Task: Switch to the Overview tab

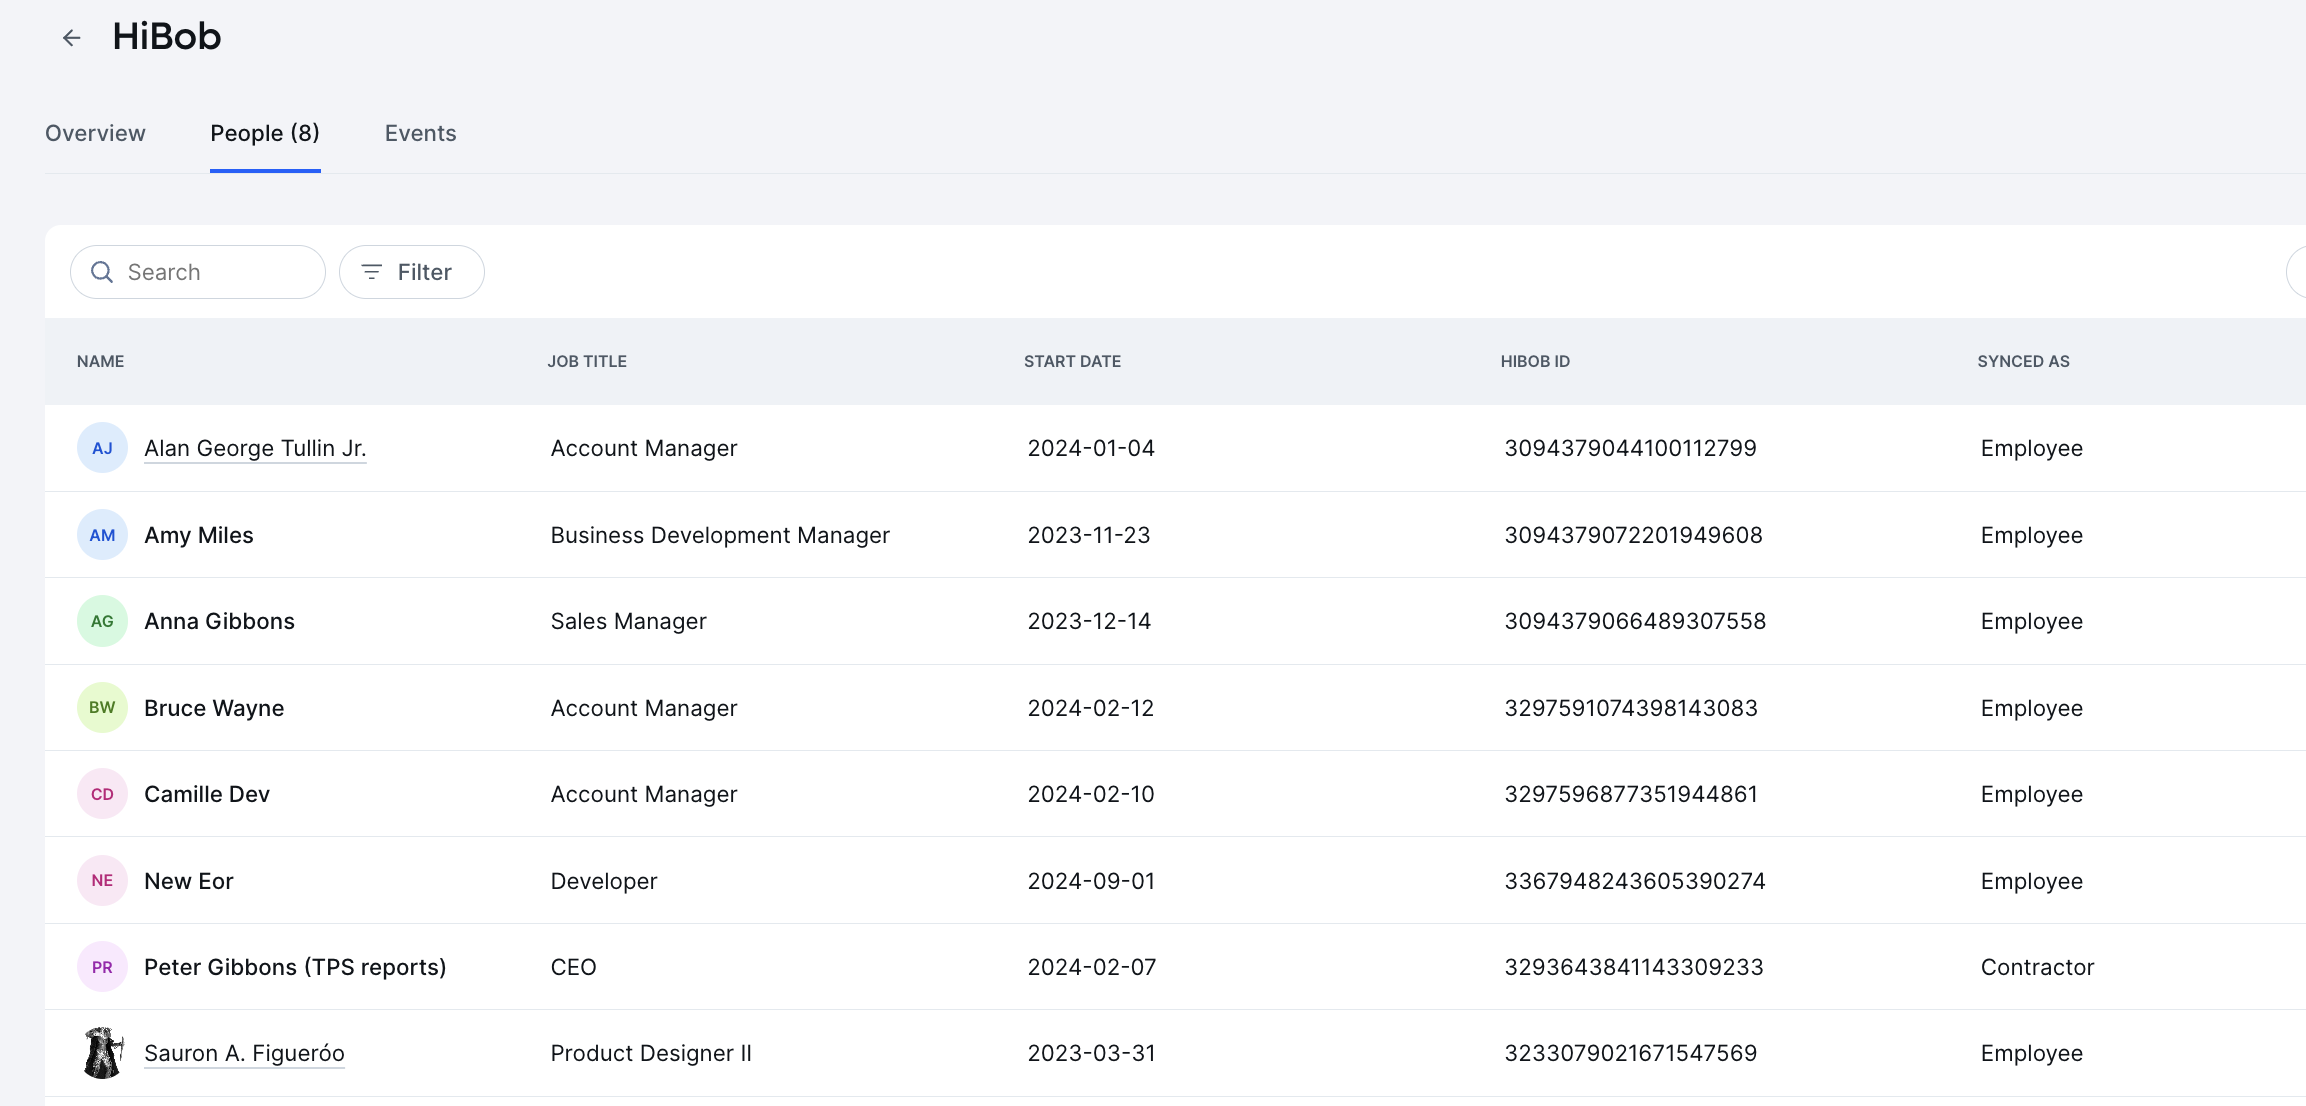Action: pos(95,132)
